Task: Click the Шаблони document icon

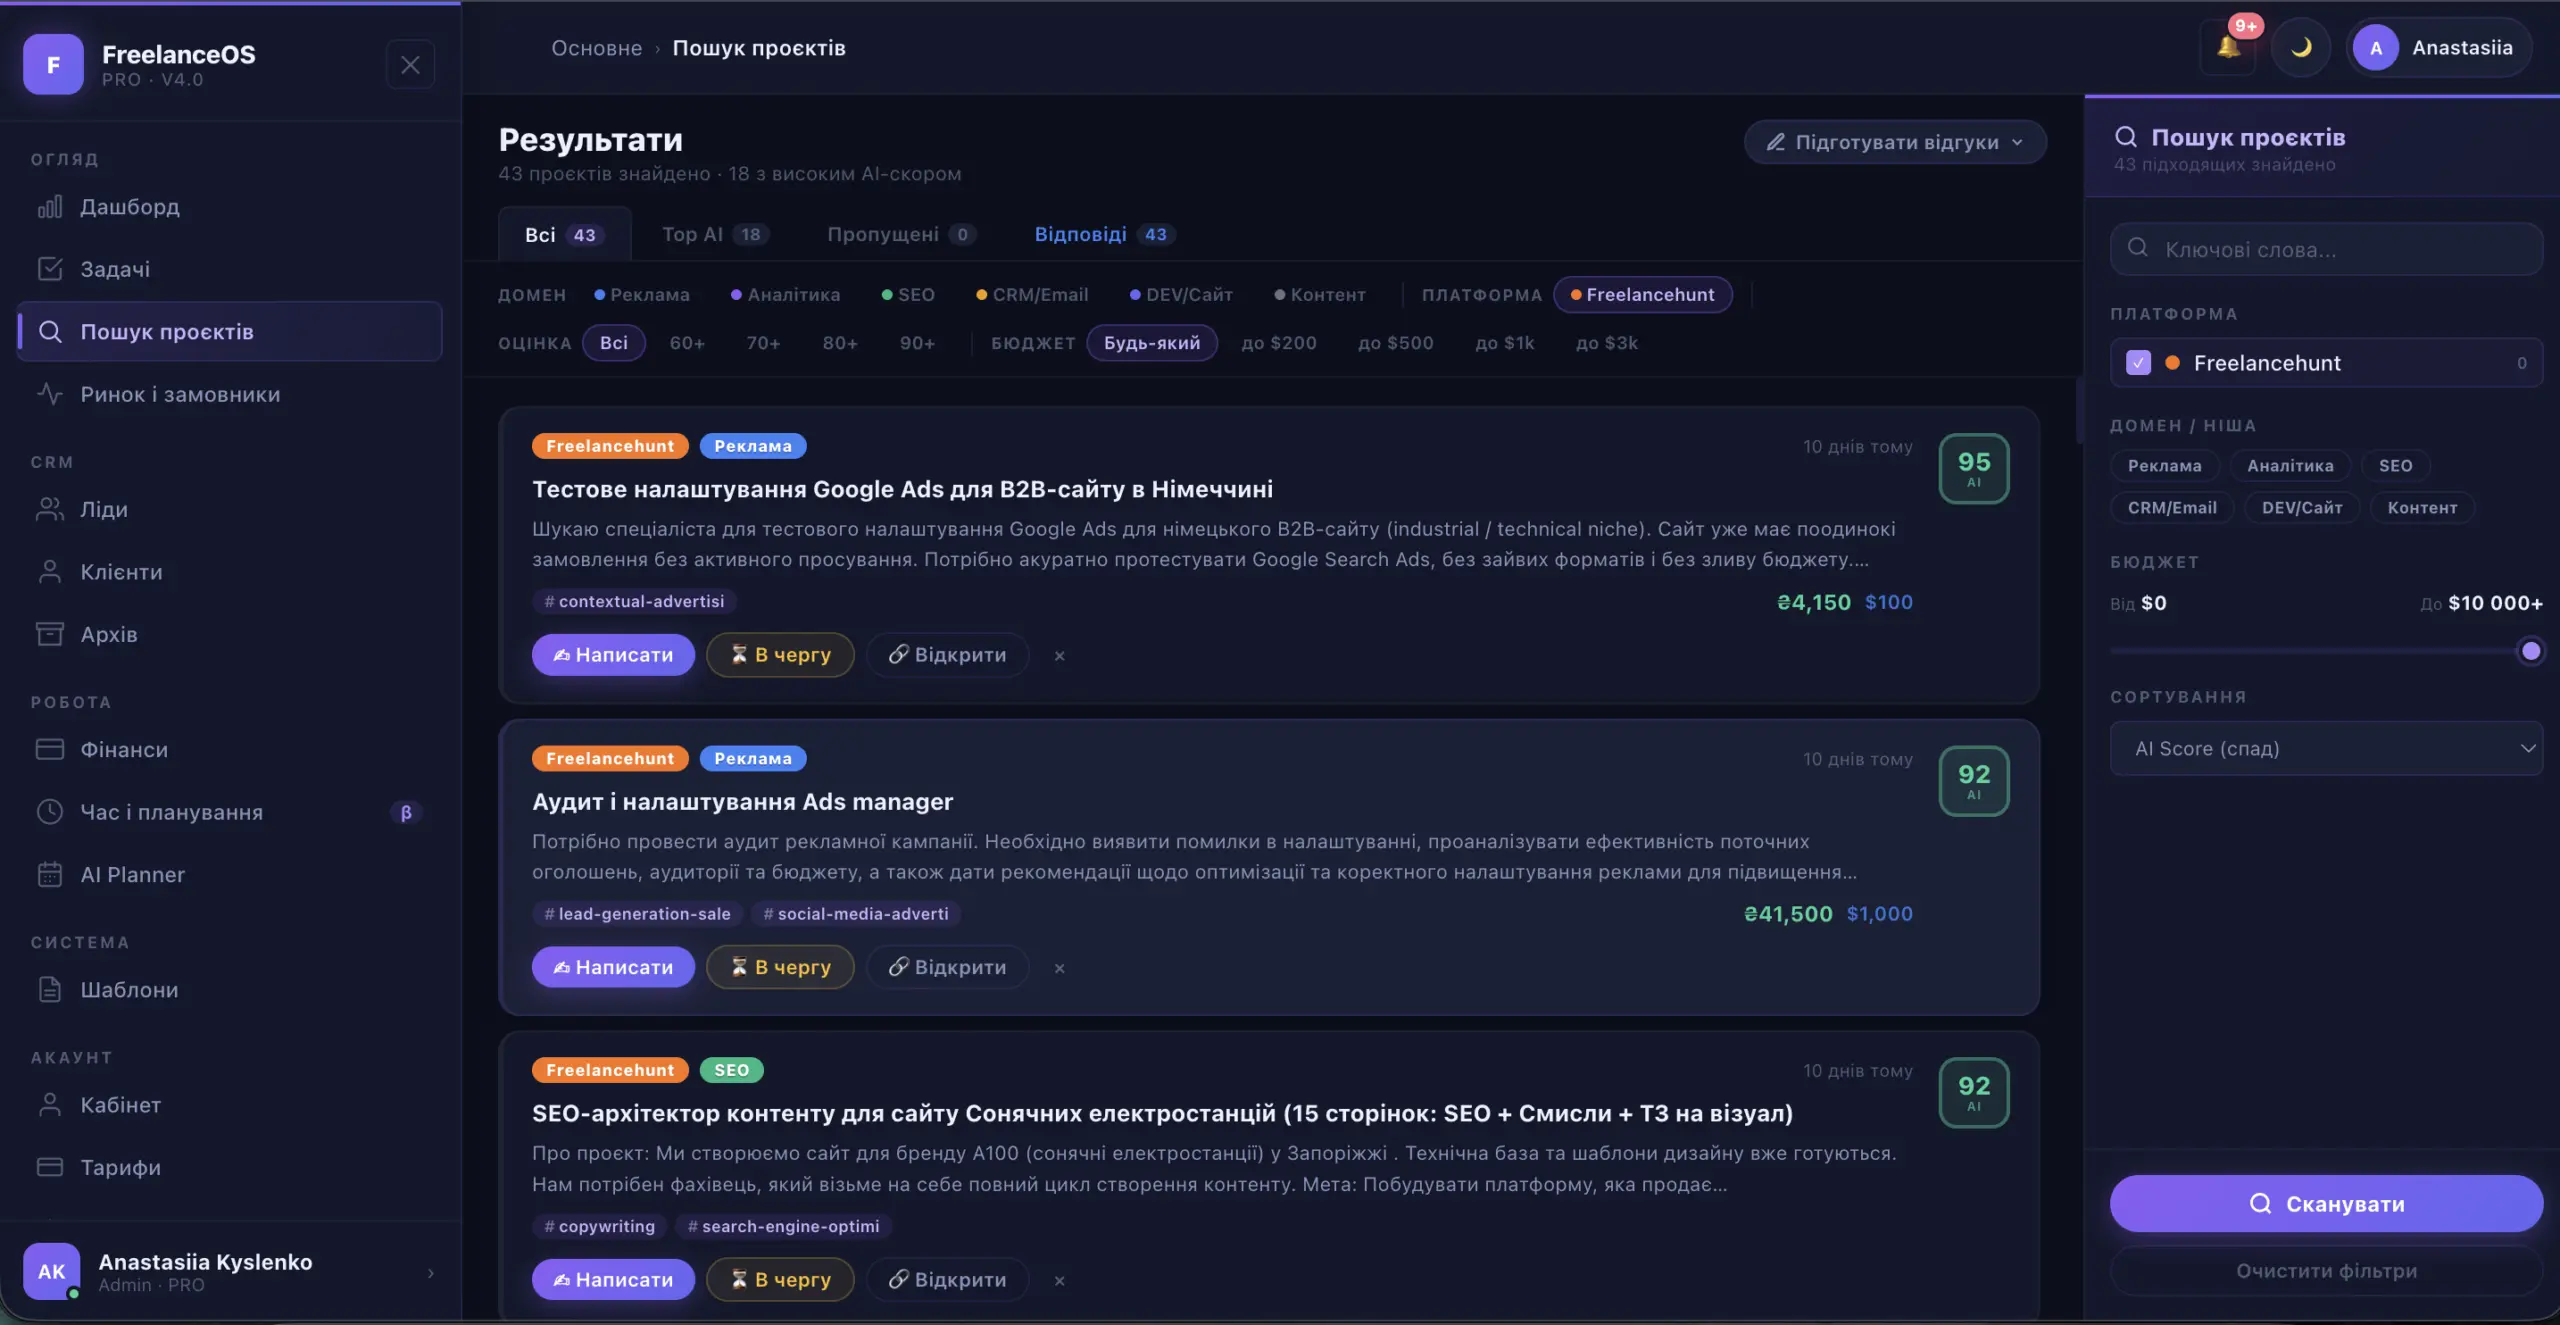Action: (x=50, y=990)
